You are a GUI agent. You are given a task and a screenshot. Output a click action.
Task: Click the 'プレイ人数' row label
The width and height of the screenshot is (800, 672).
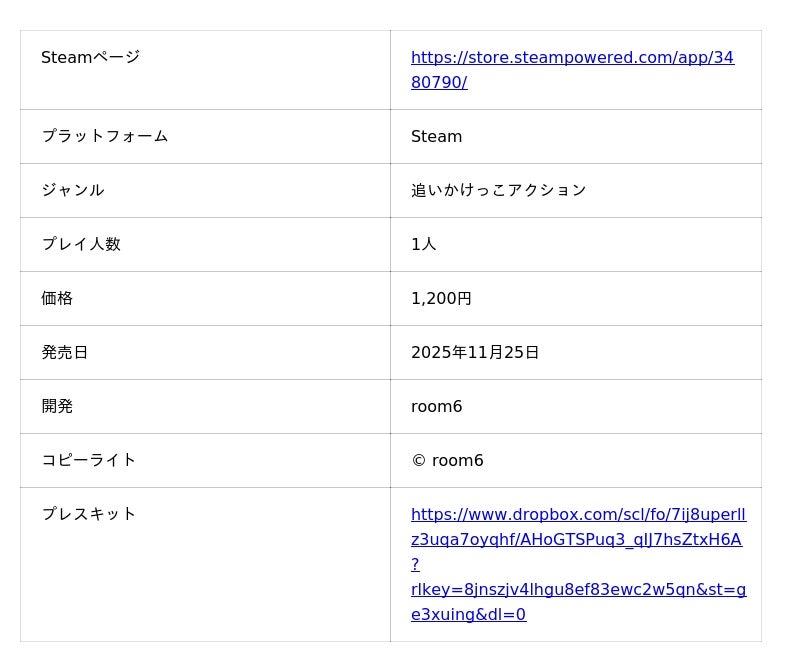tap(80, 244)
